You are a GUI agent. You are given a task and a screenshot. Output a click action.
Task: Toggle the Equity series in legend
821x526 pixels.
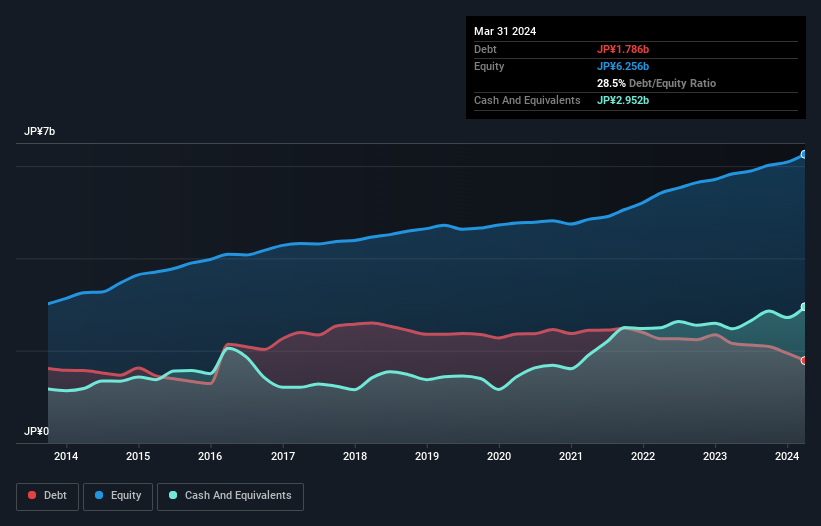118,496
